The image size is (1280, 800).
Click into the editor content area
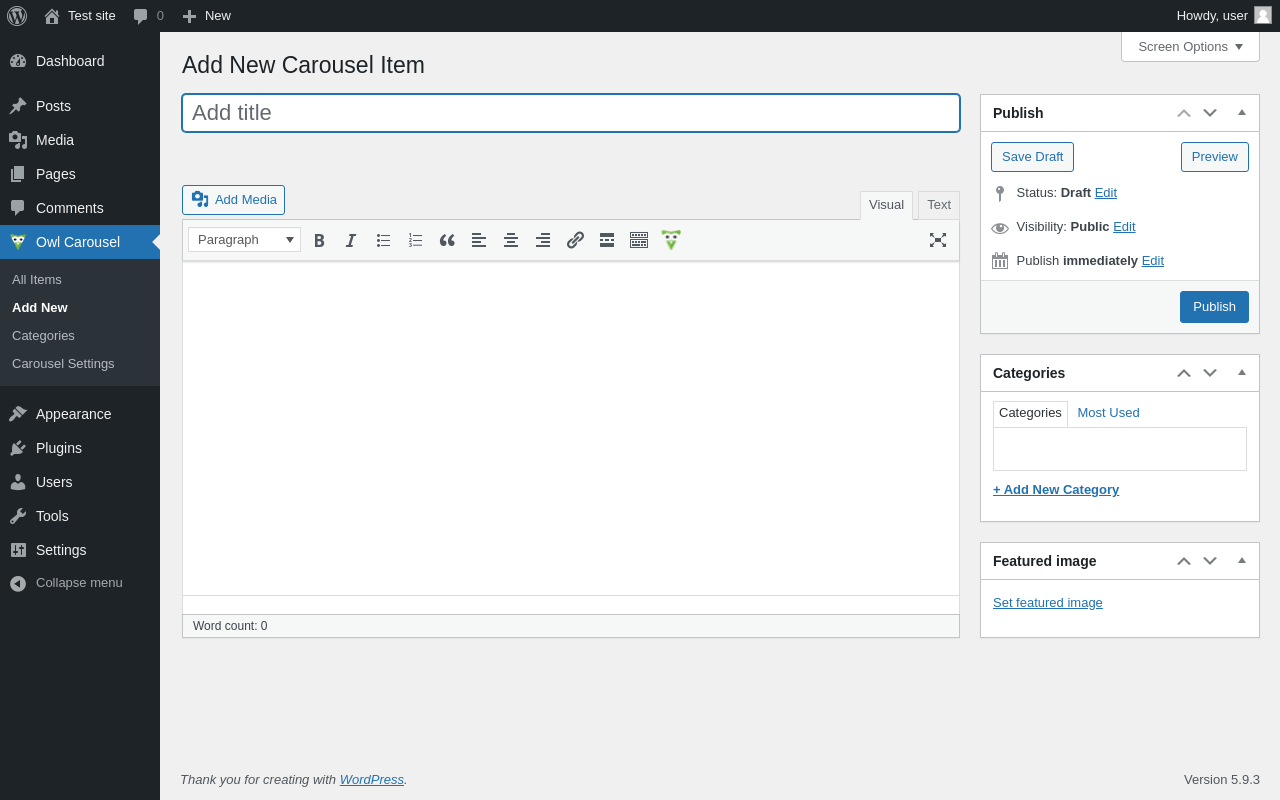click(571, 428)
